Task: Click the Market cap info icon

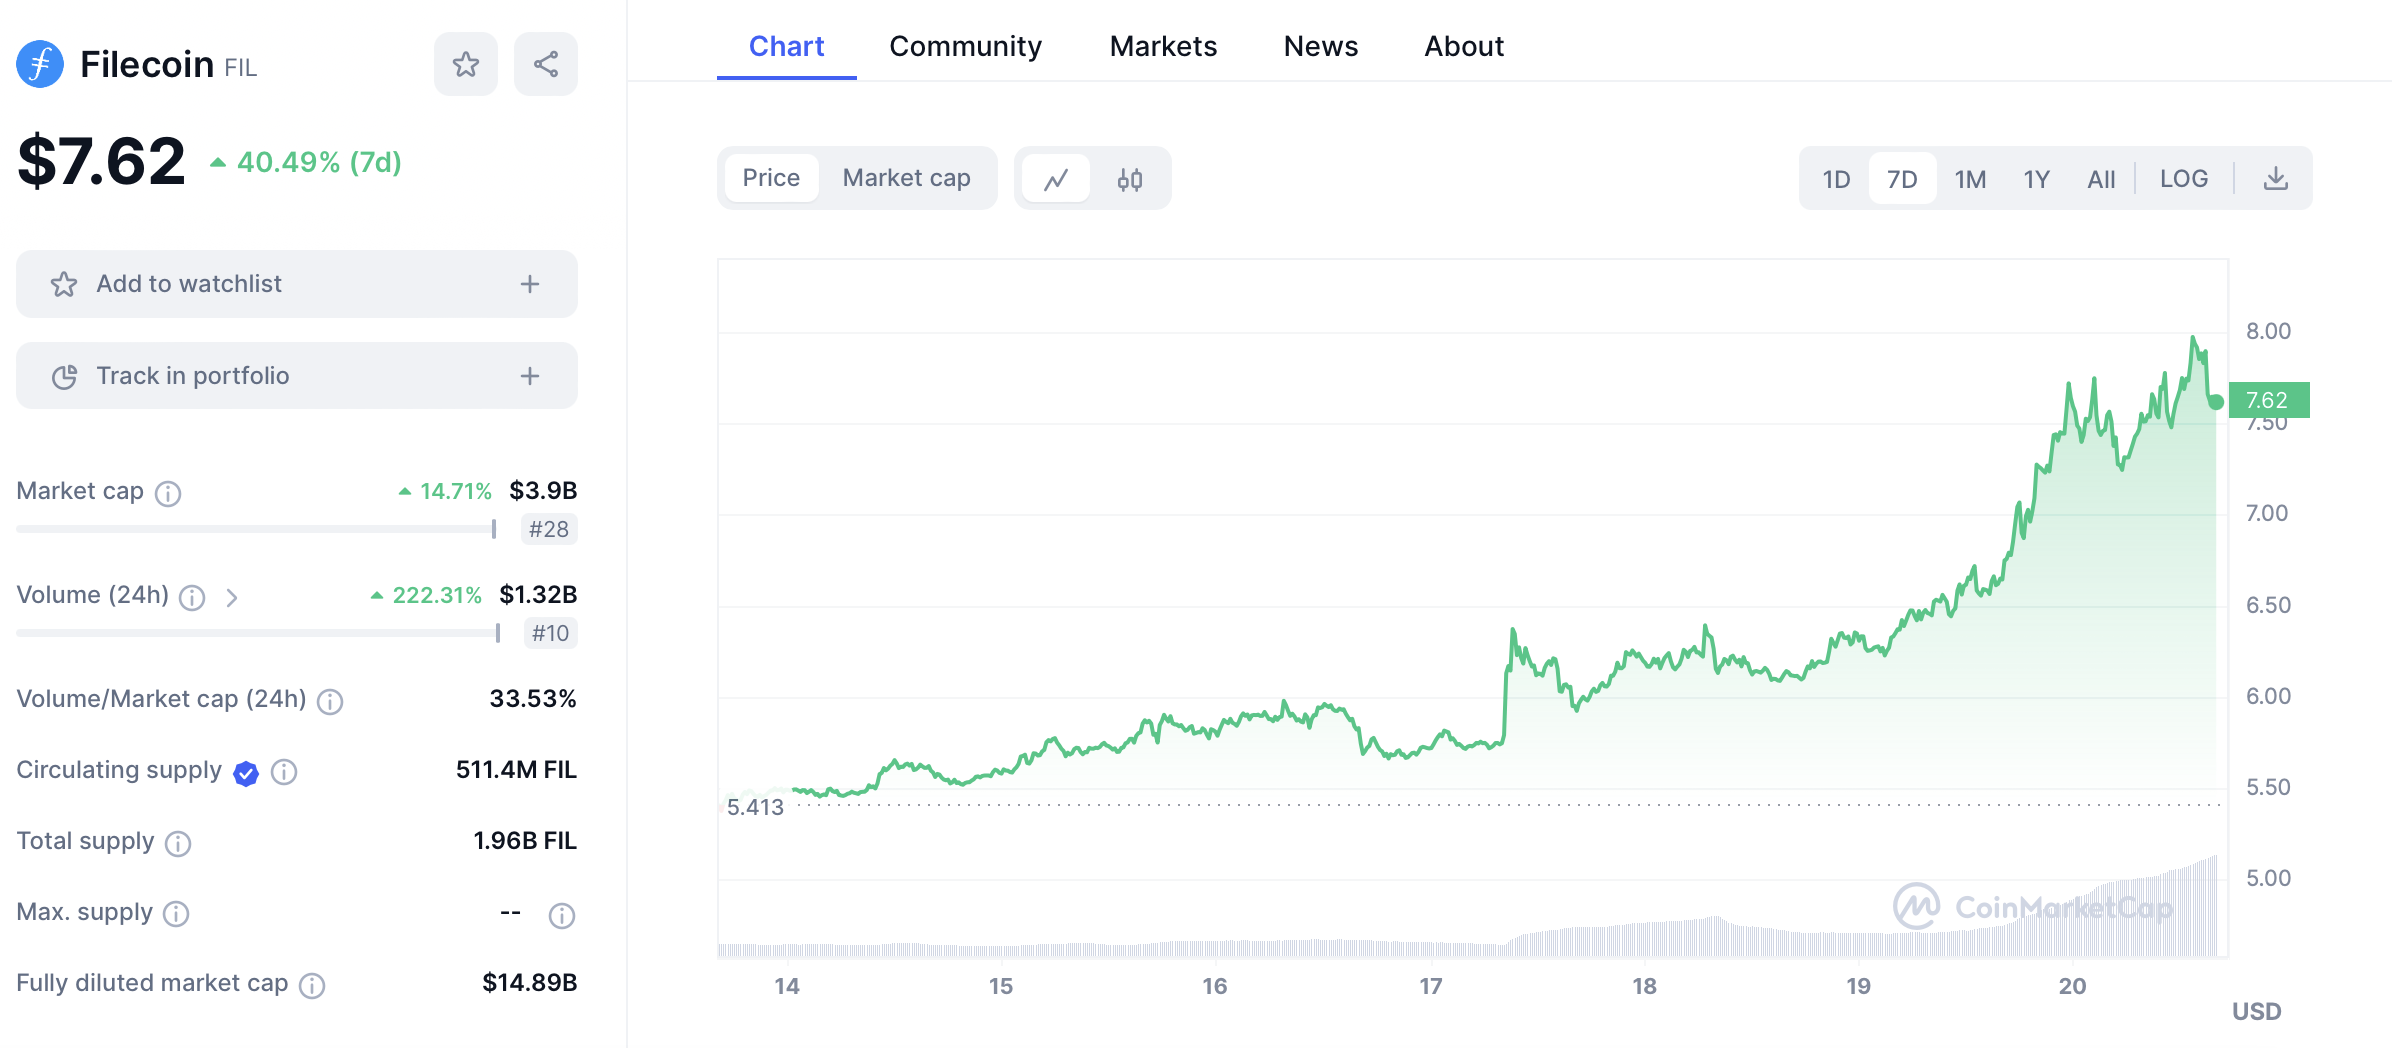Action: 168,493
